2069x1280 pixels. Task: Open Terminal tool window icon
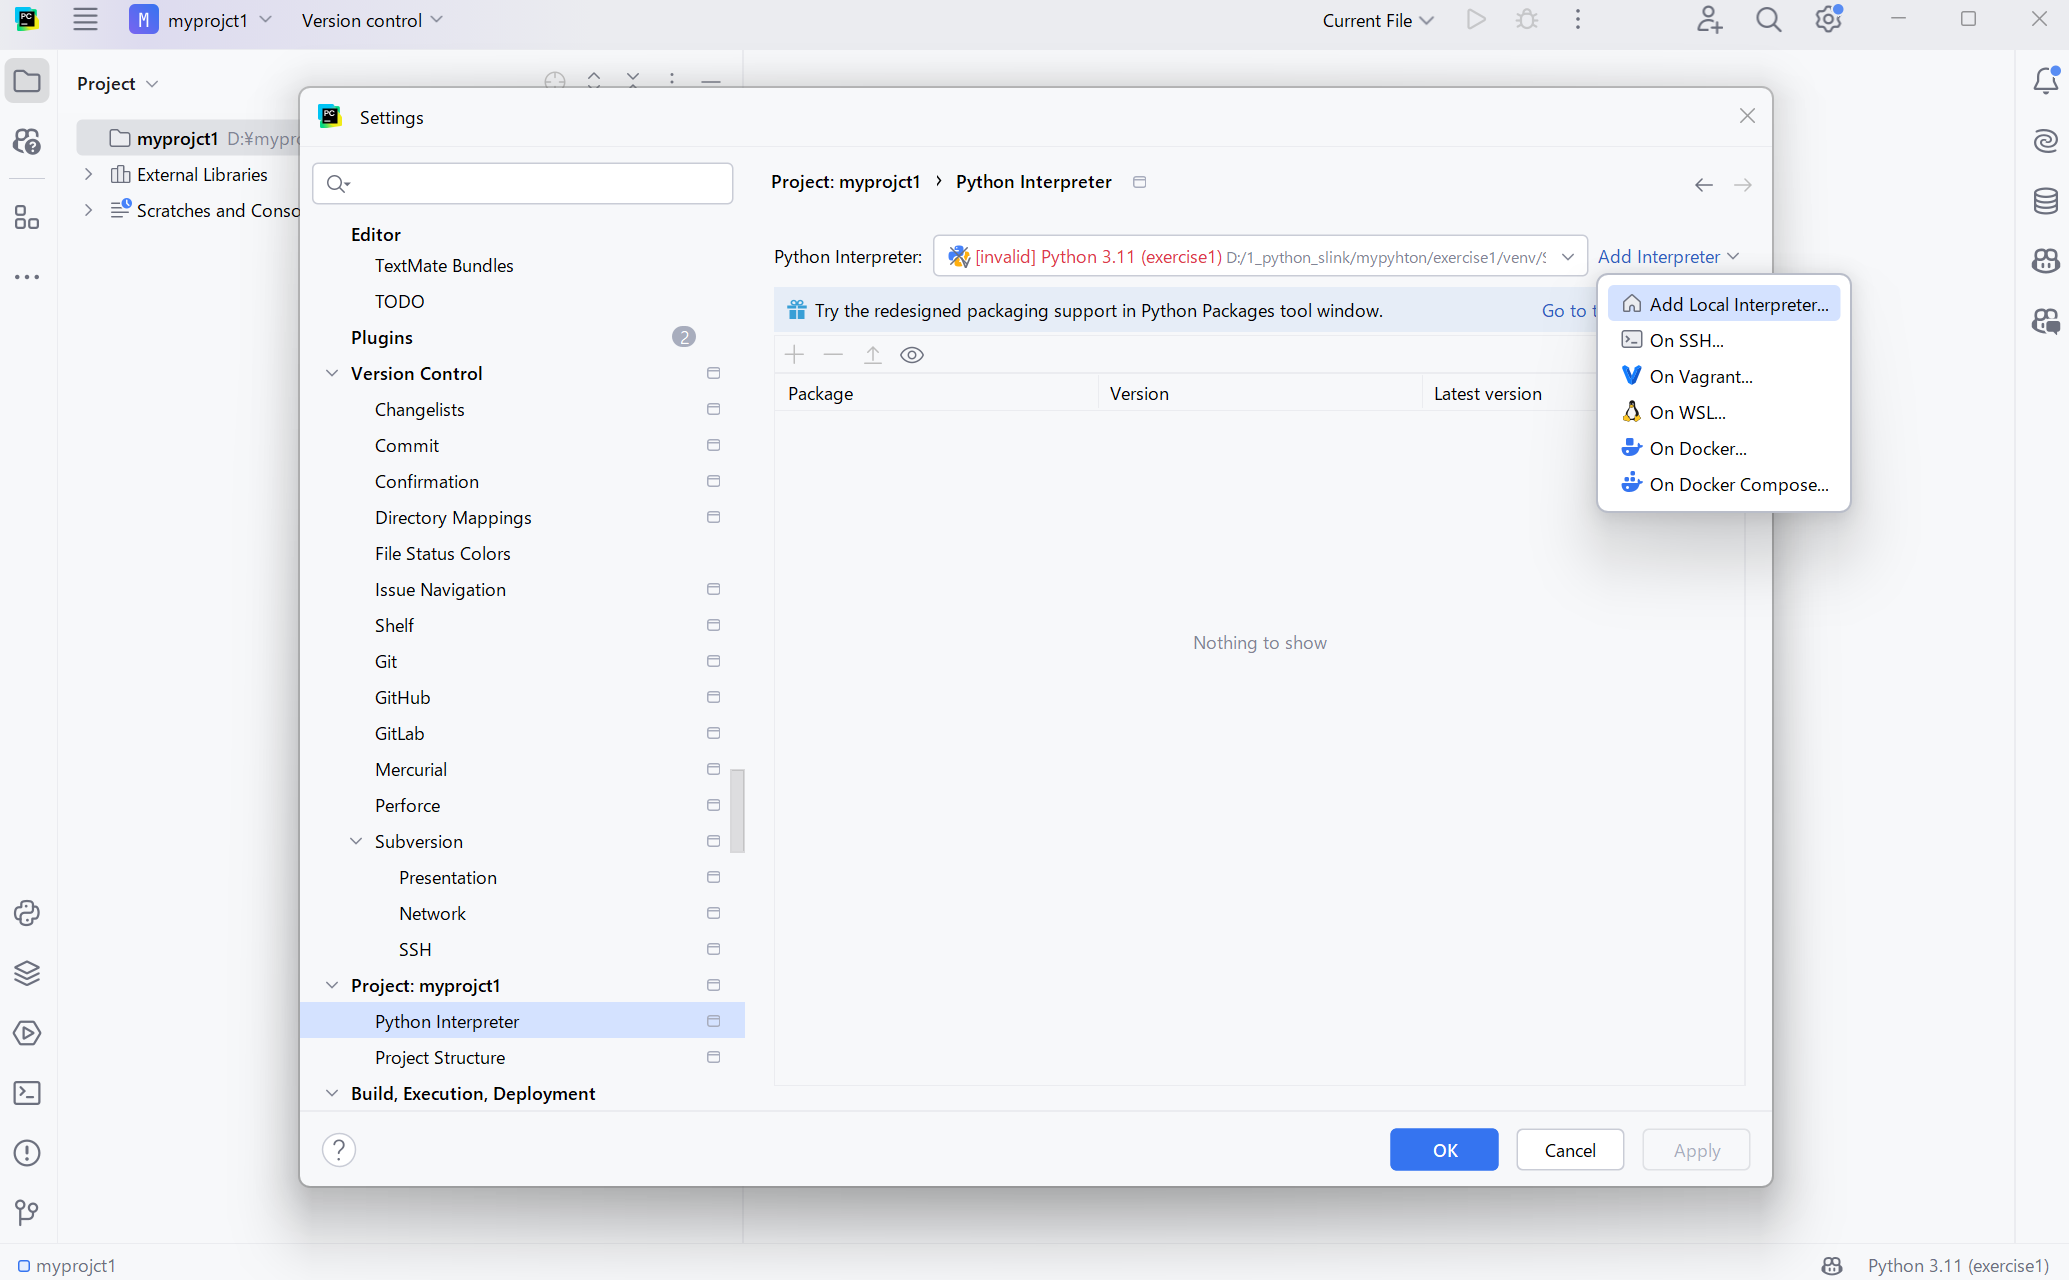click(27, 1093)
